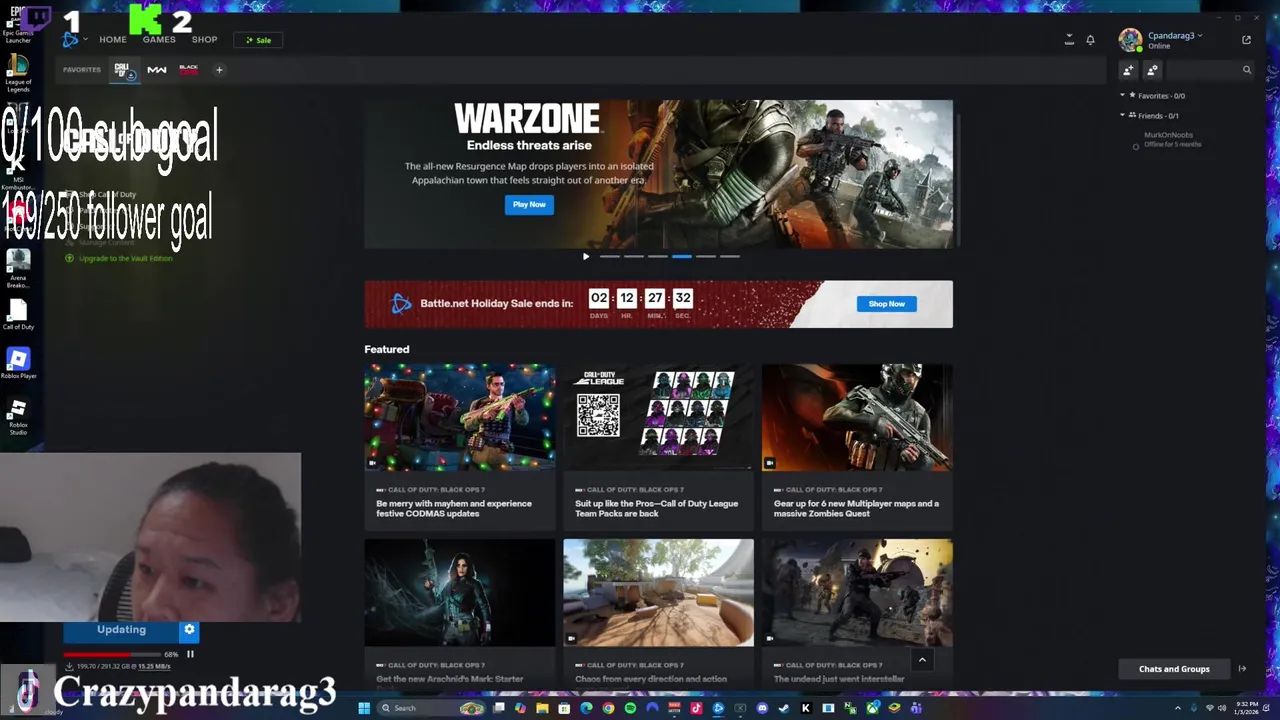Viewport: 1280px width, 720px height.
Task: Open Arena Breakout desktop shortcut
Action: 18,268
